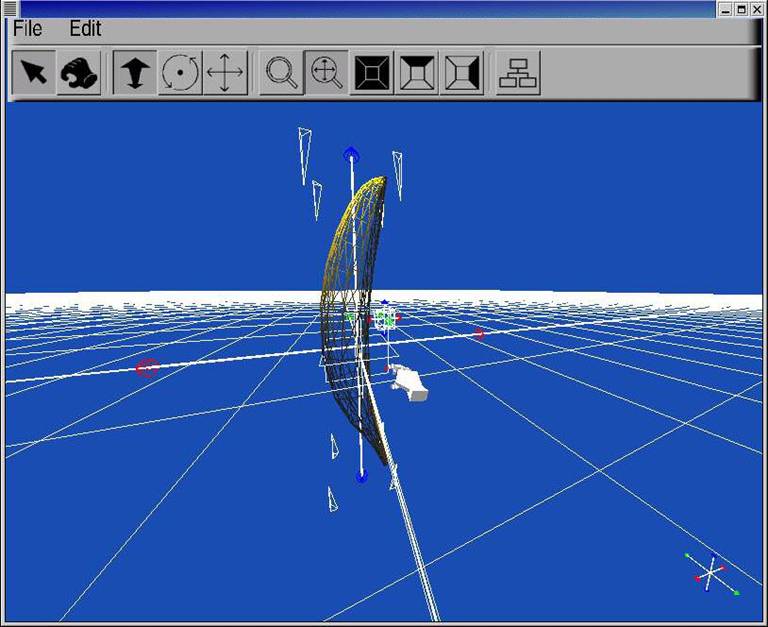Click the blue handle atop the vertical axis
The image size is (768, 627).
(x=351, y=154)
